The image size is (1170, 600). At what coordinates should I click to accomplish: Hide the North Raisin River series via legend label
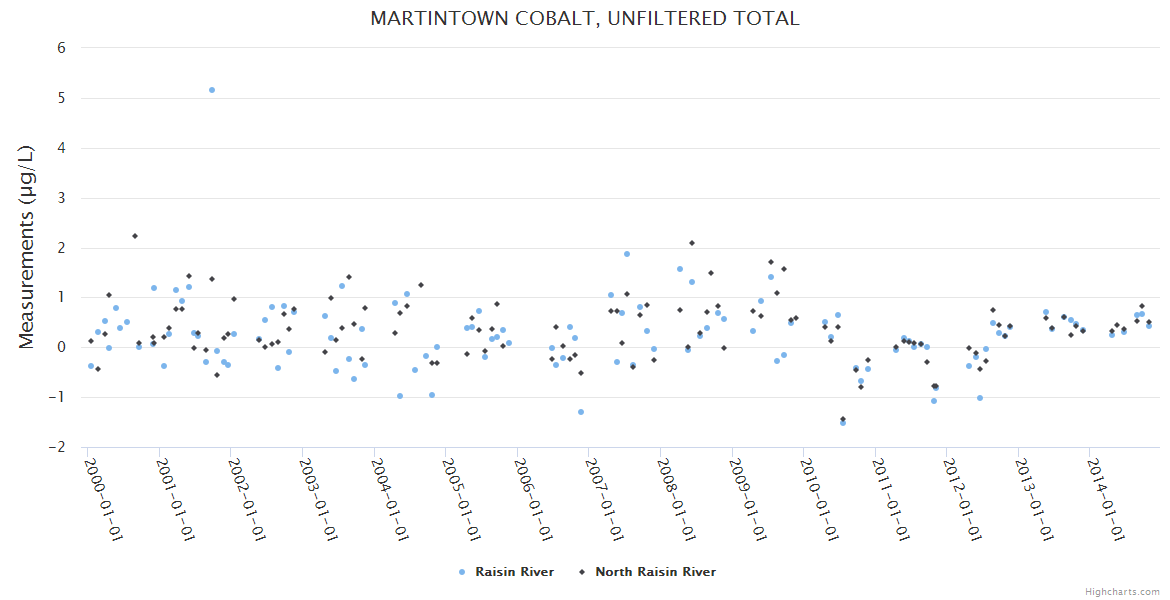655,572
